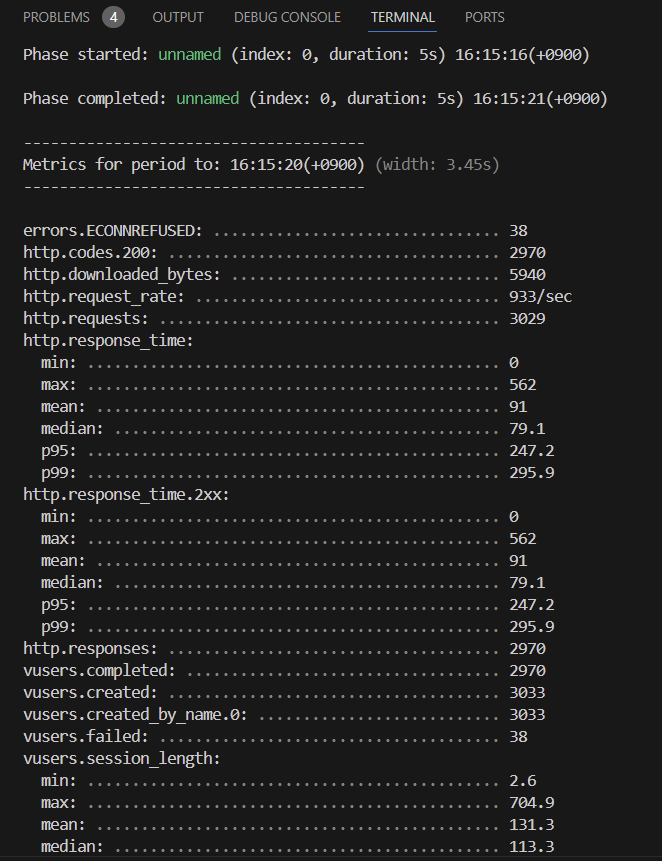Click the 'Phase completed' line in terminal
Image resolution: width=662 pixels, height=861 pixels.
pyautogui.click(x=314, y=99)
